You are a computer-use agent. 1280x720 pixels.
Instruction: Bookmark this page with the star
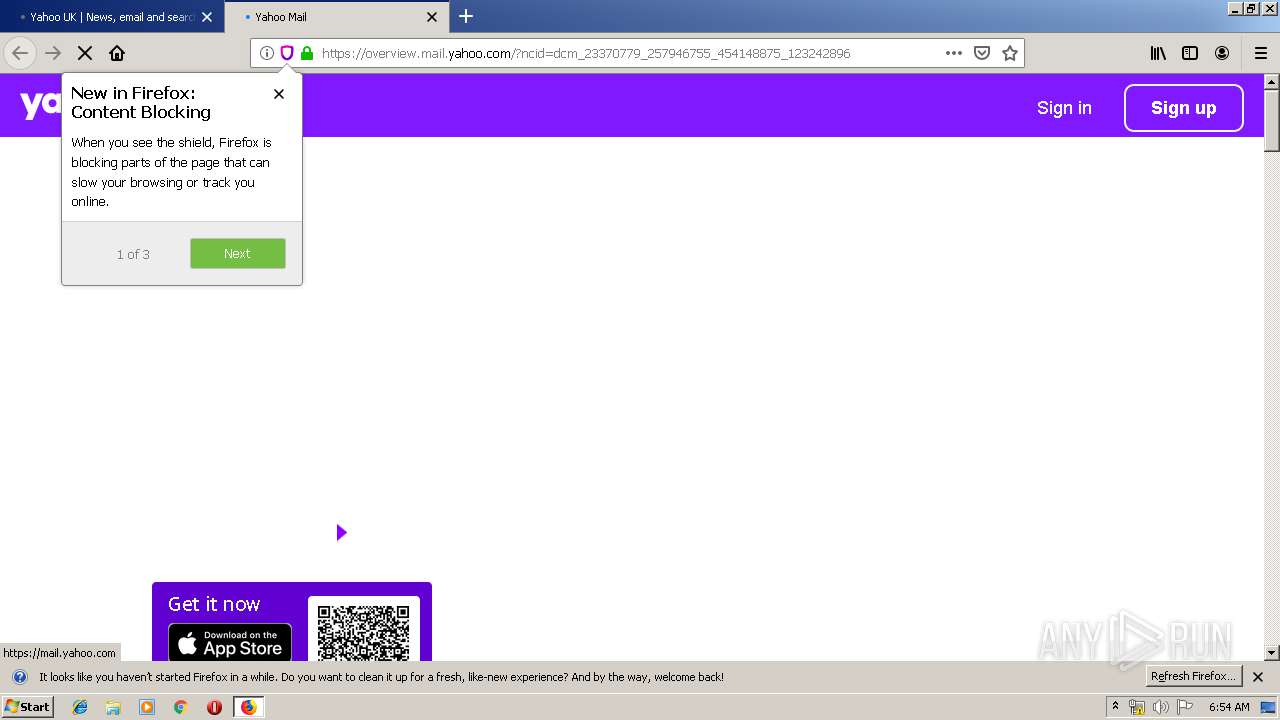pyautogui.click(x=1010, y=53)
